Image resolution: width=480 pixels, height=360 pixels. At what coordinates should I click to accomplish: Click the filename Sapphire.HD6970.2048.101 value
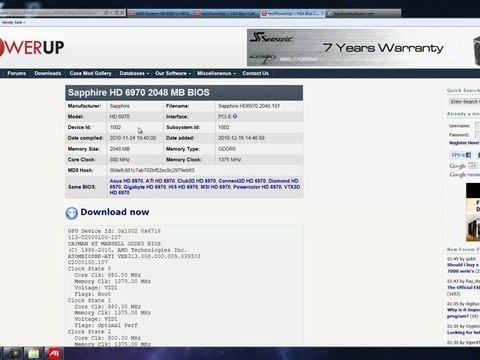tap(249, 106)
